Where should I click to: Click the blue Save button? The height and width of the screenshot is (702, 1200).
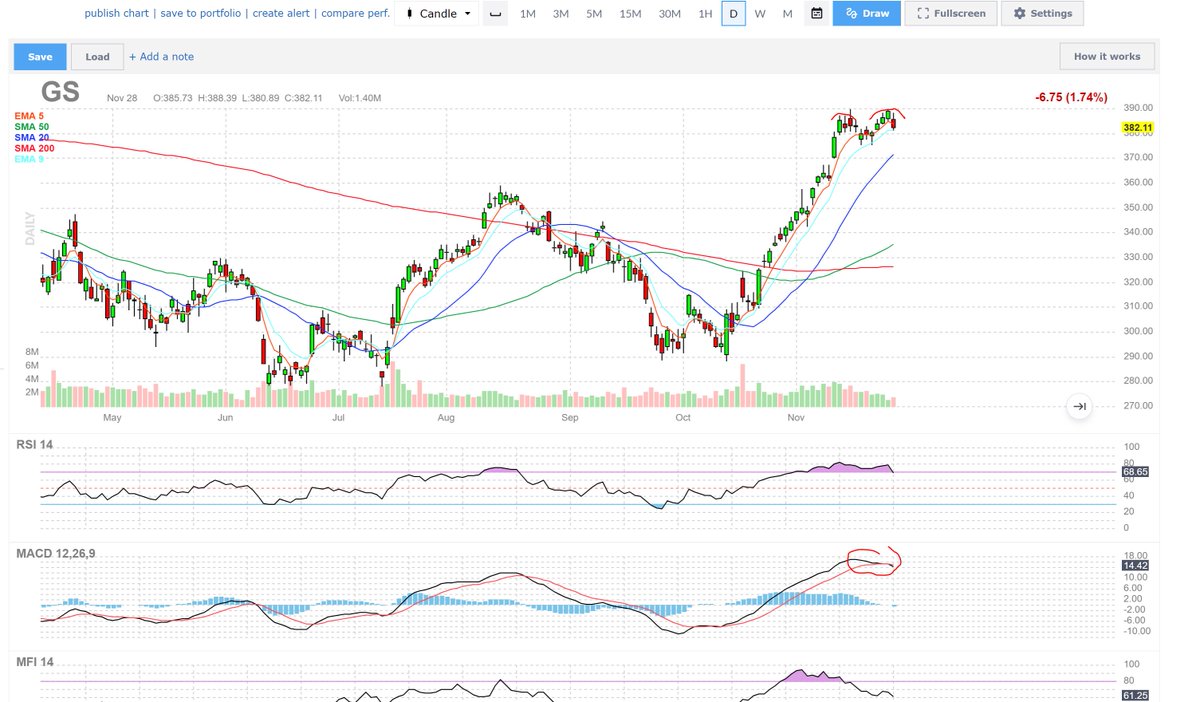40,57
